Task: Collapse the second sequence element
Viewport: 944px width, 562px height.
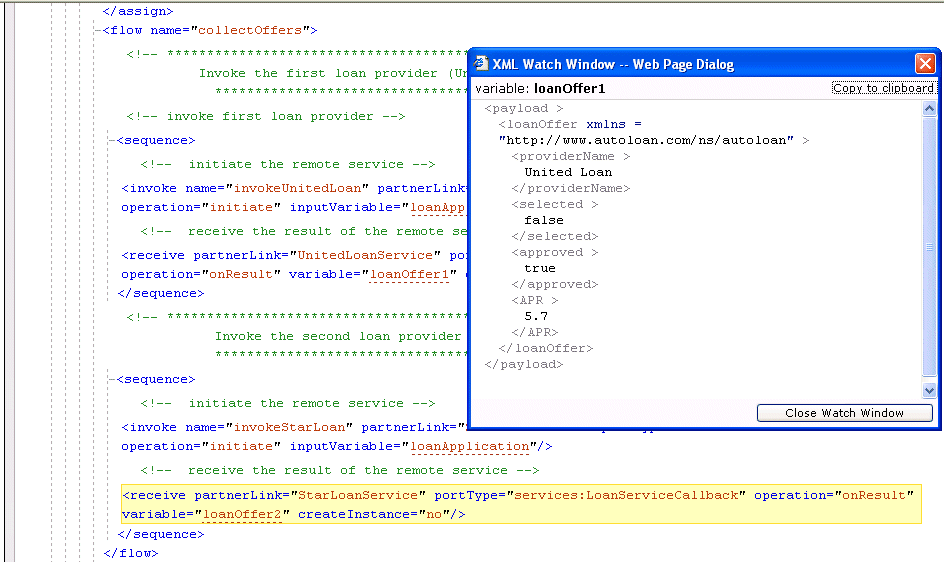Action: click(111, 379)
